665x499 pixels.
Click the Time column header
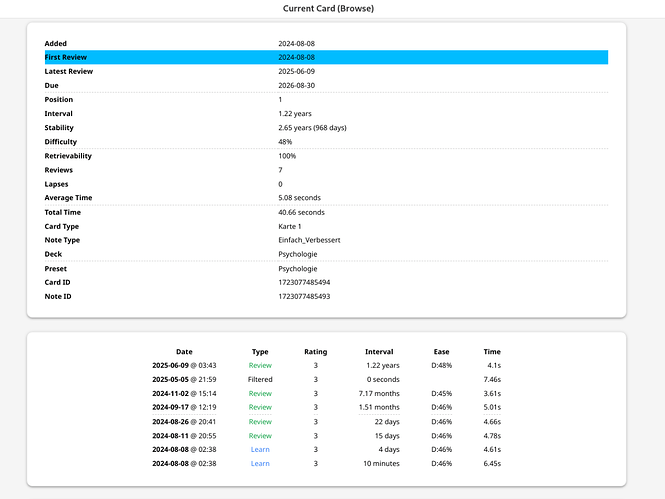click(x=492, y=352)
